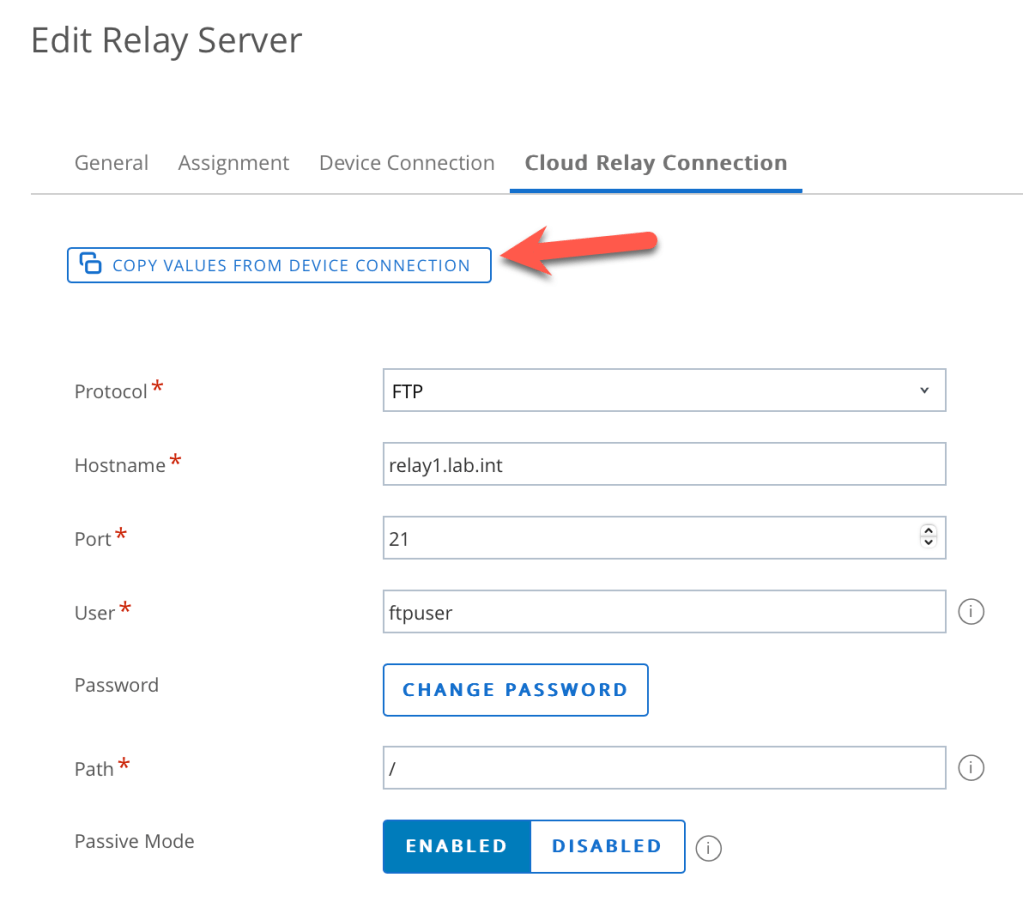1023x920 pixels.
Task: Increase the Port value with up arrow
Action: coord(928,531)
